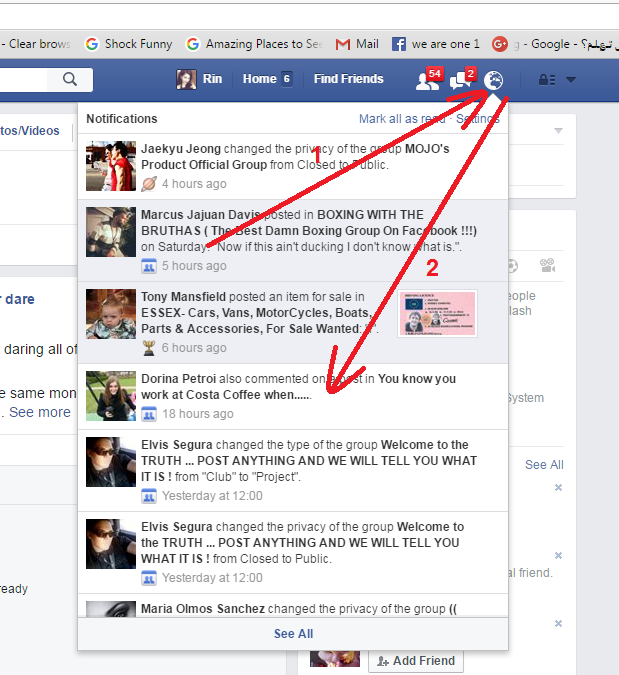Open 'we are one 1' Facebook bookmark
The image size is (619, 675).
click(436, 44)
